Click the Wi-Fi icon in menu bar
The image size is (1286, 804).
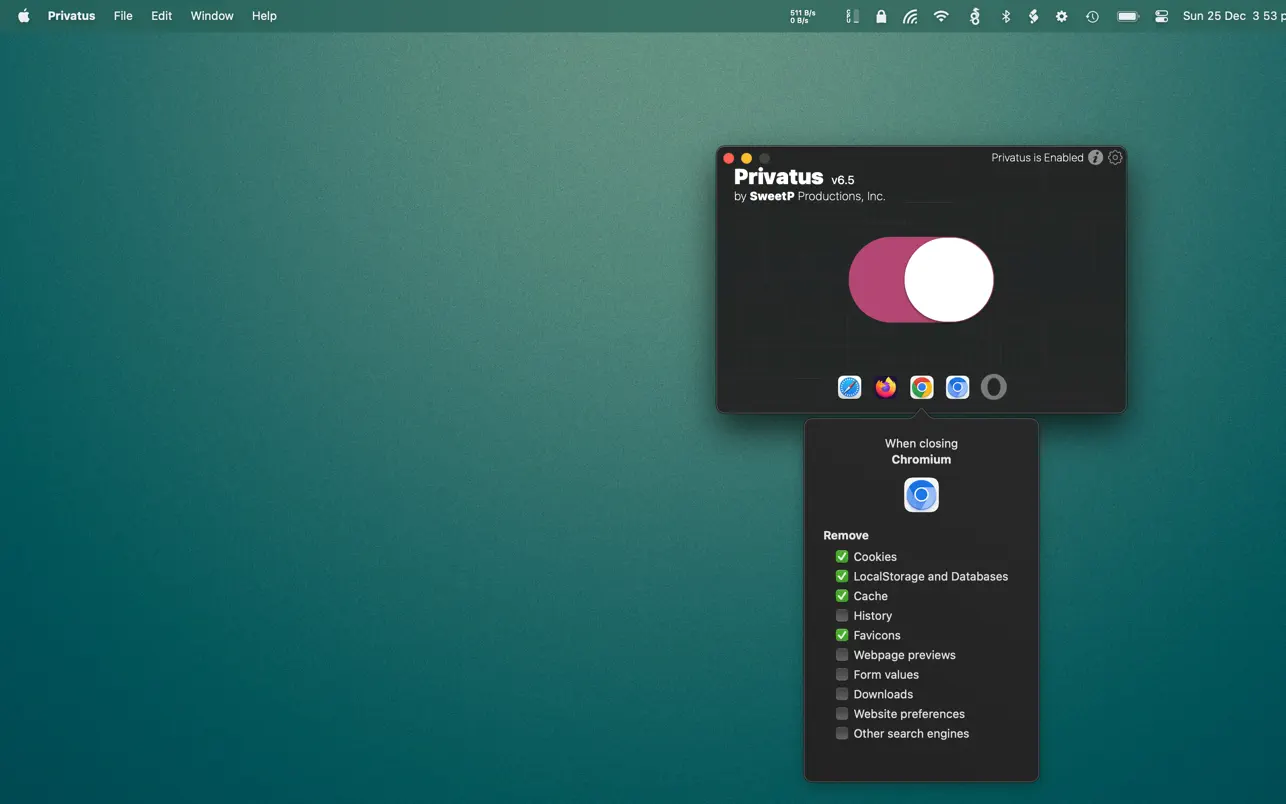click(941, 16)
